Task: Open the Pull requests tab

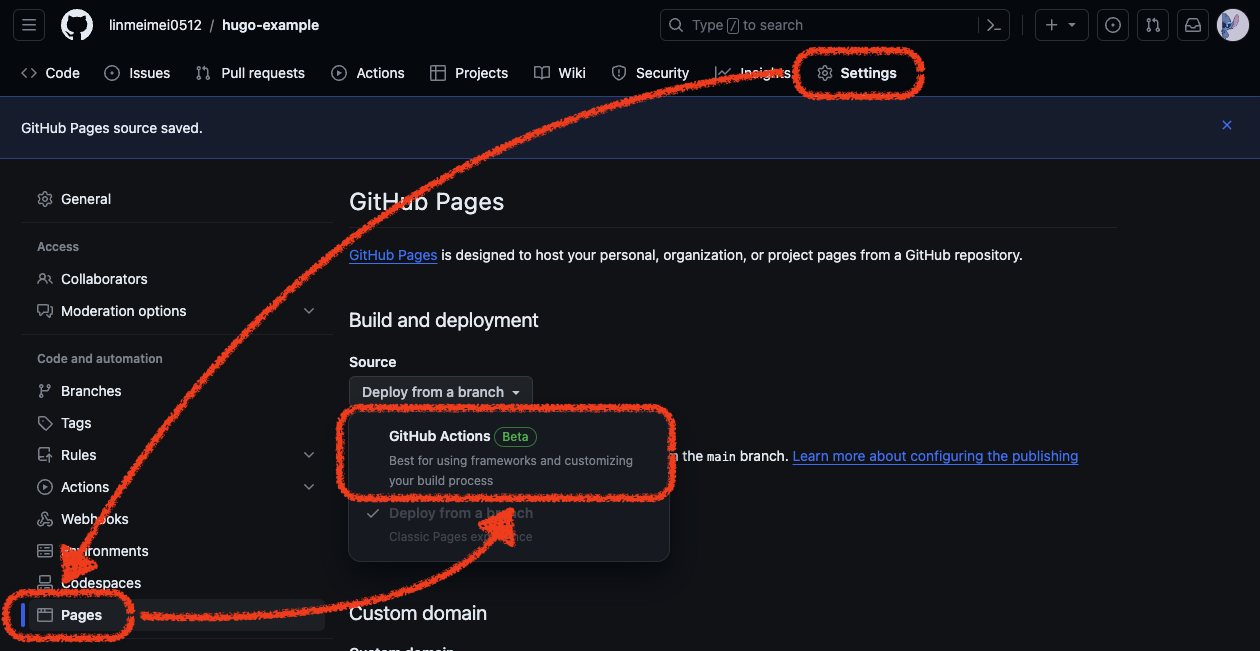Action: point(250,73)
